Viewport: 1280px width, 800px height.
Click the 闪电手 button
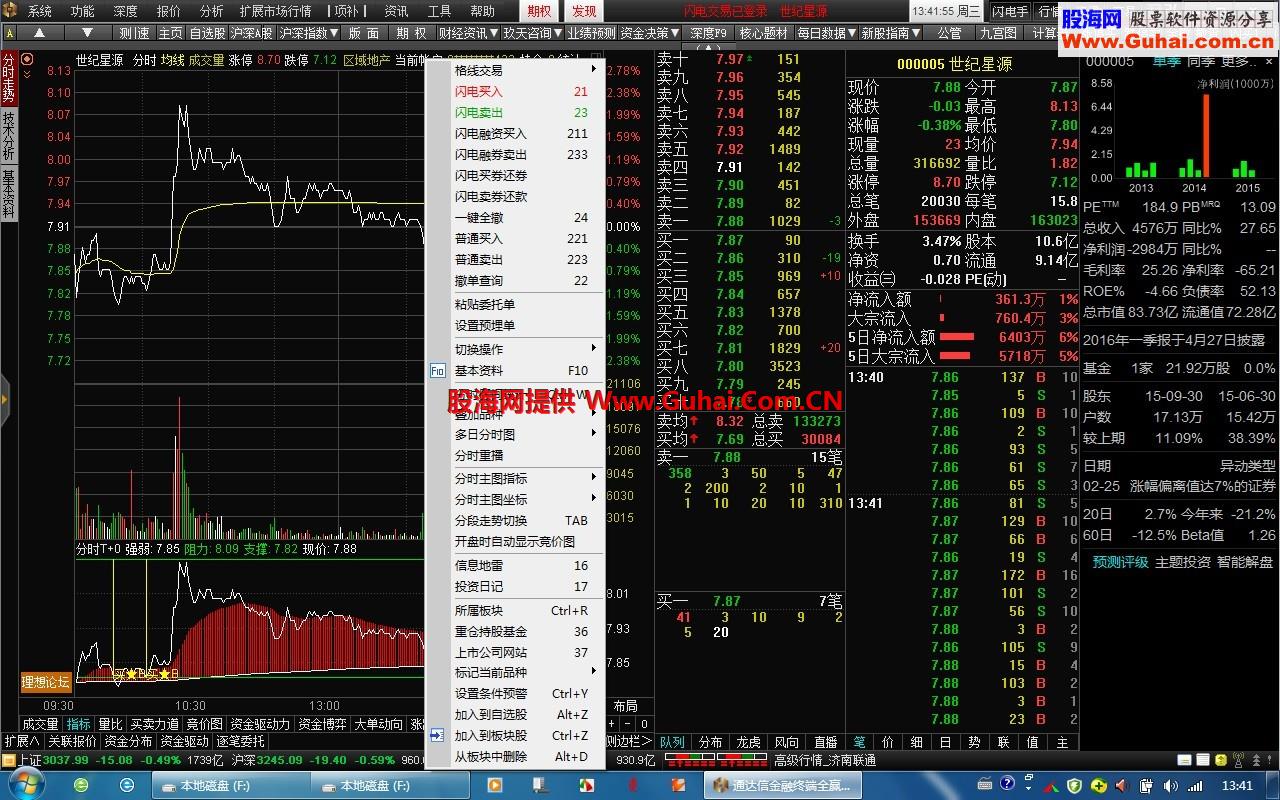[1010, 12]
